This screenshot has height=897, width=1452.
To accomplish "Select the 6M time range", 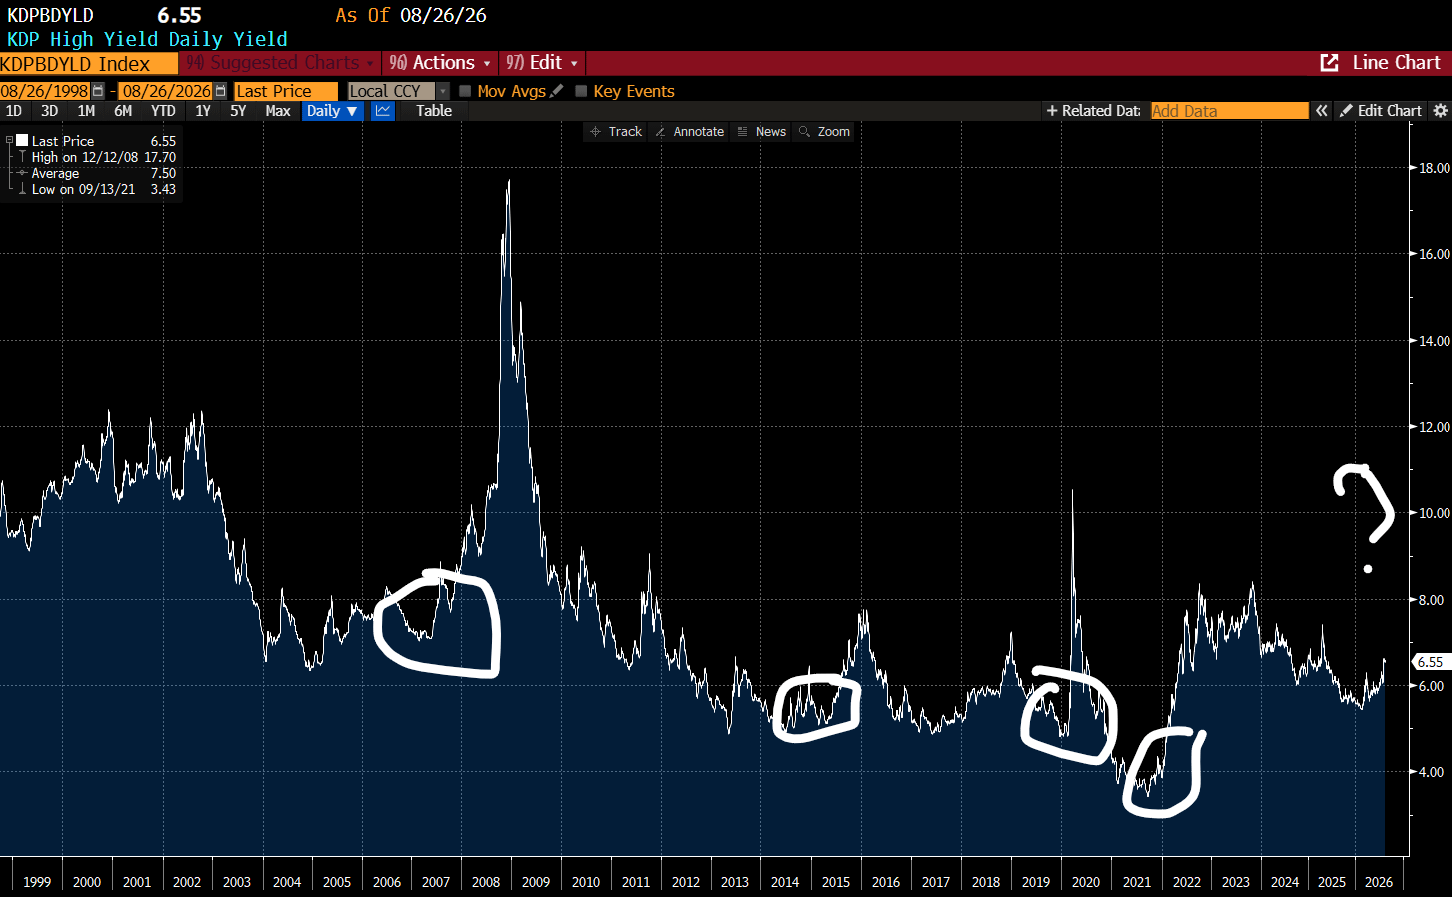I will 123,111.
